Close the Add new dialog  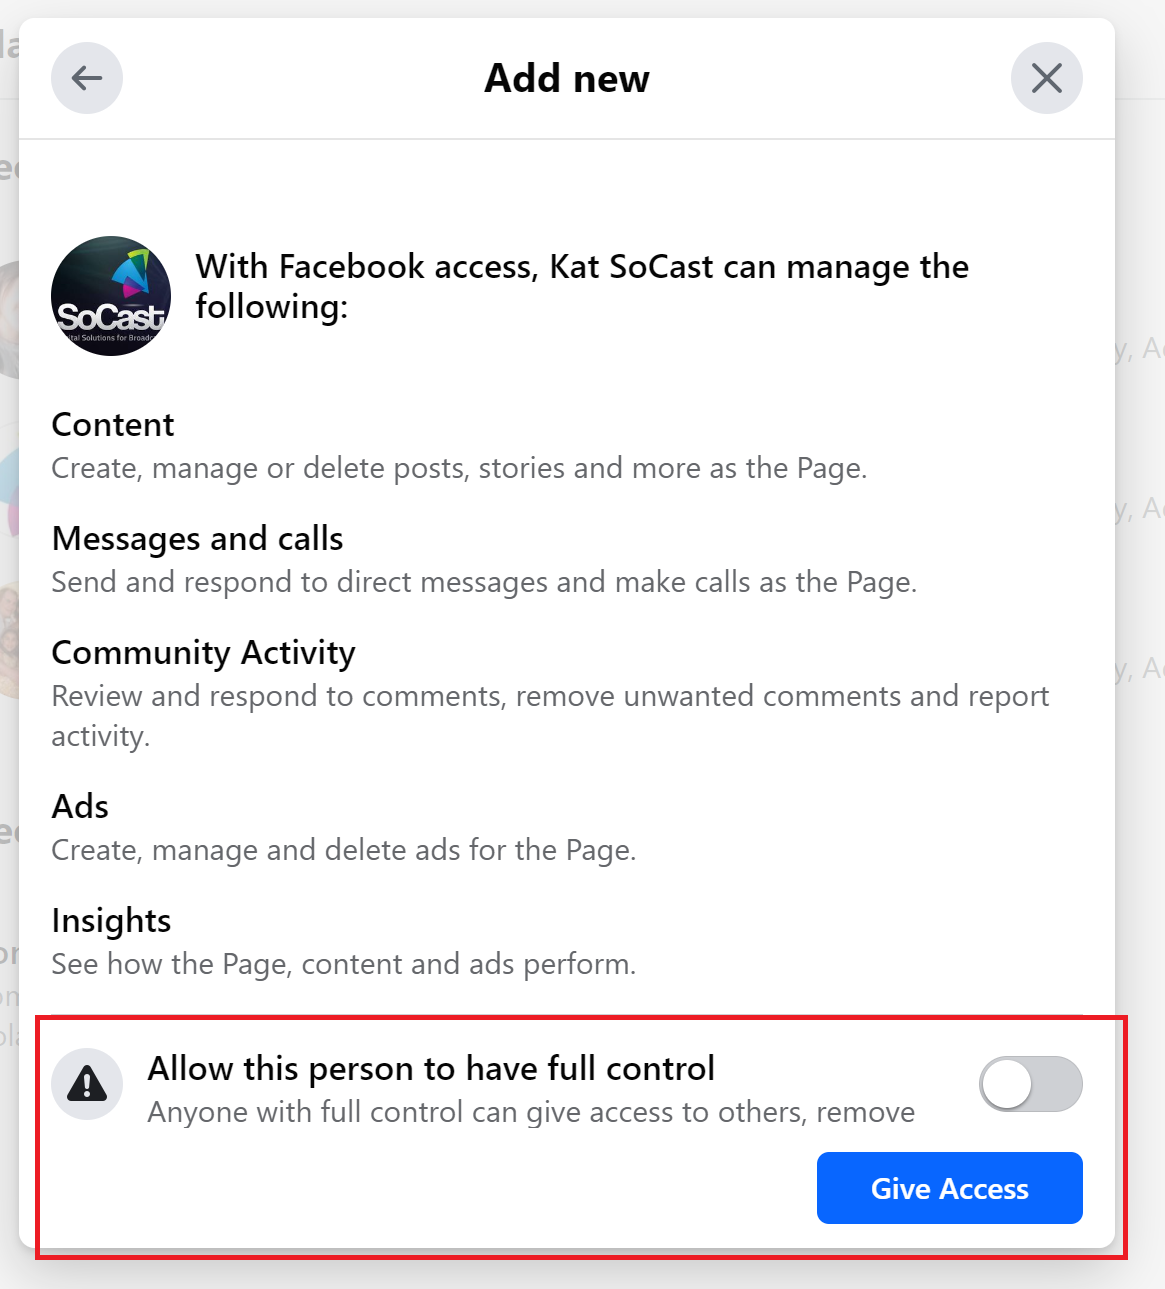(x=1046, y=78)
